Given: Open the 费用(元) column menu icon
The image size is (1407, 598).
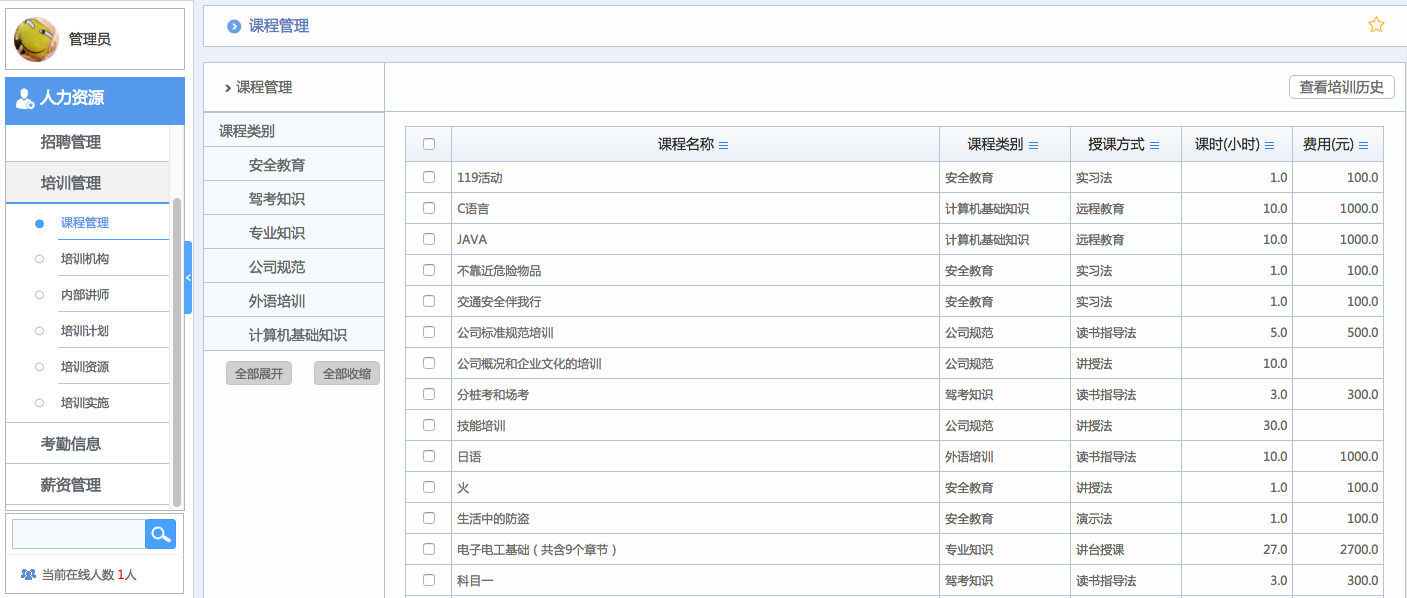Looking at the screenshot, I should (1364, 144).
